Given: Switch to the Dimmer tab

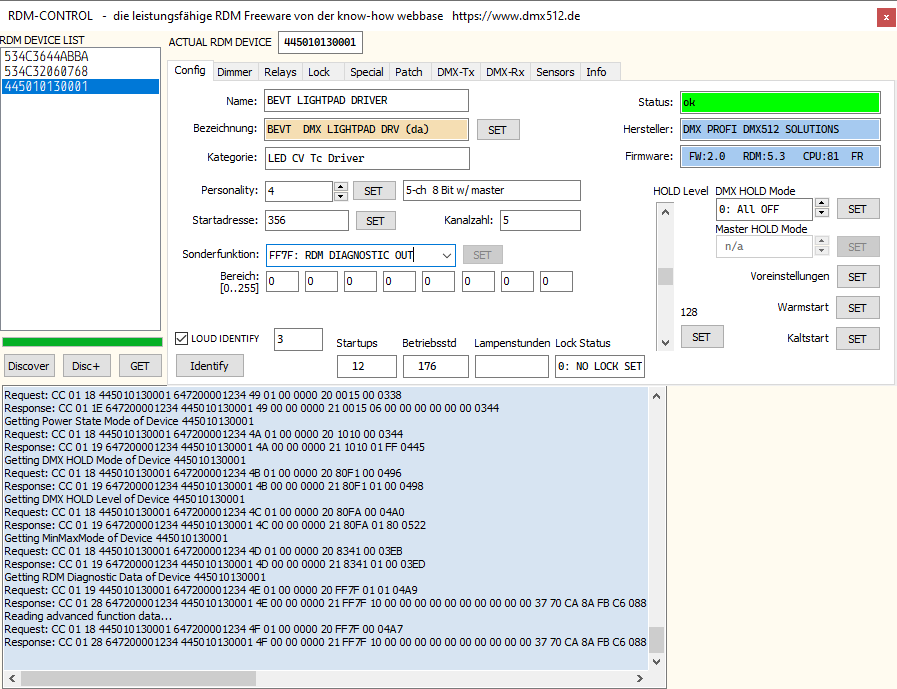Looking at the screenshot, I should (x=235, y=72).
